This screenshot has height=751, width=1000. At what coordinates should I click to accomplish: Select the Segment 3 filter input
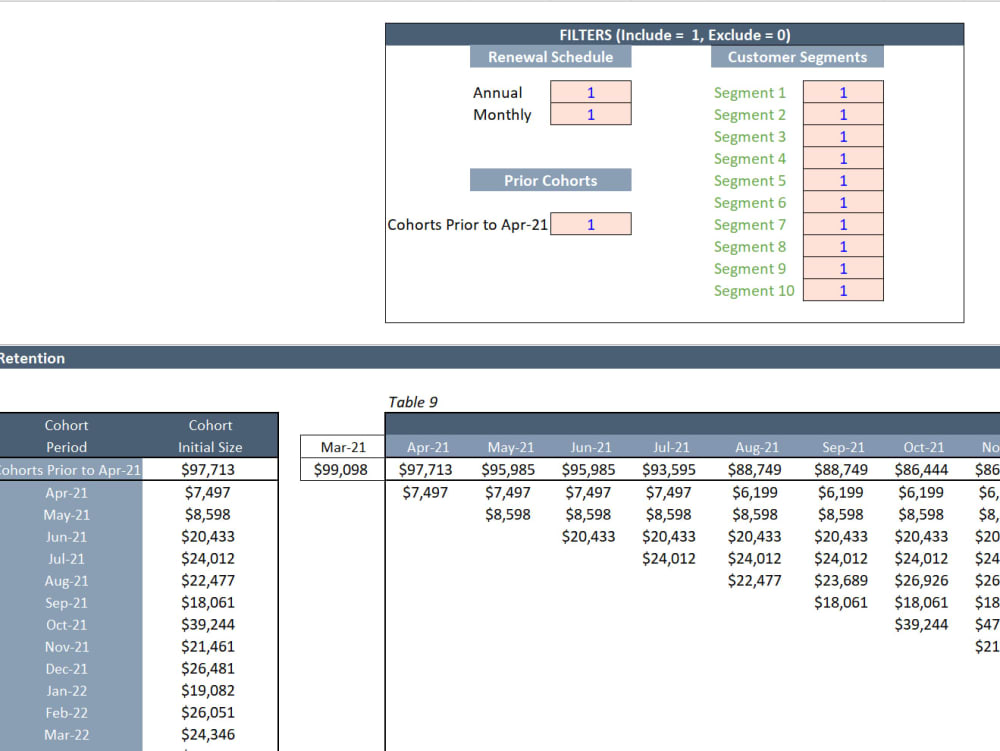tap(843, 136)
